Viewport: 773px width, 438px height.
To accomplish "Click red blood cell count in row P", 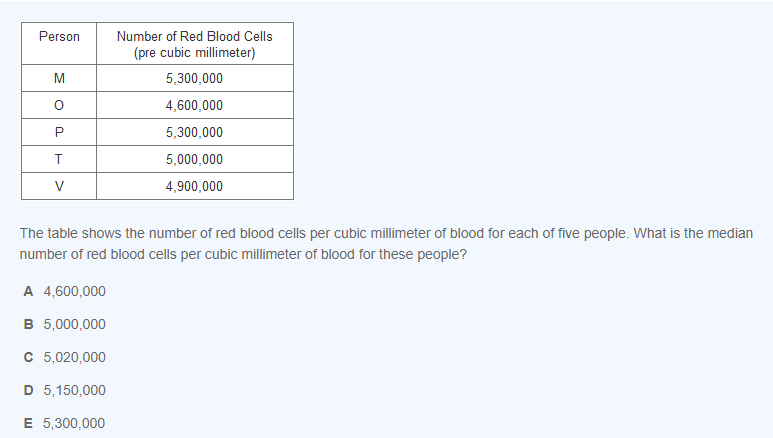I will click(x=194, y=133).
